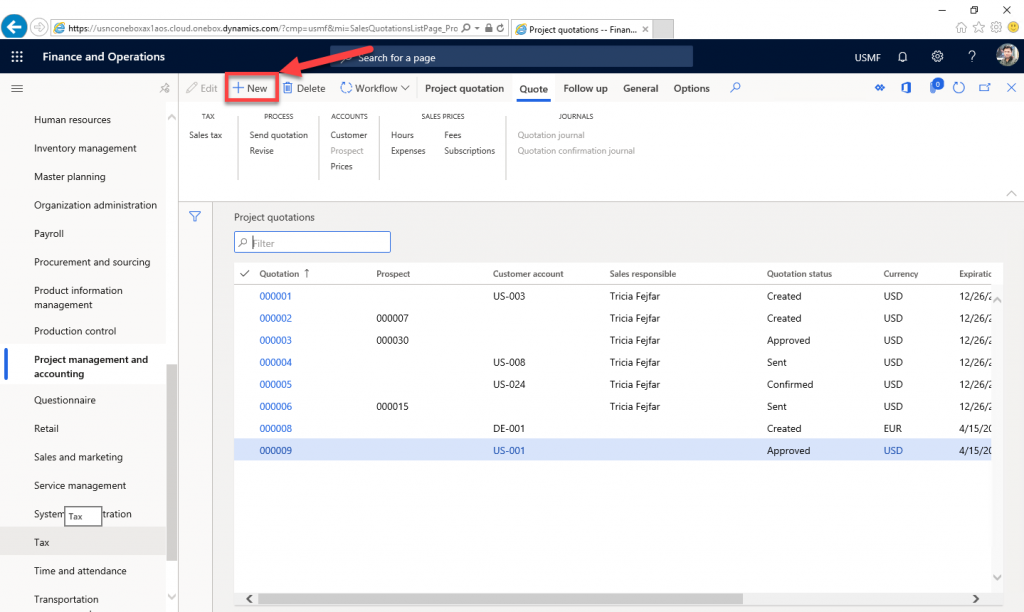
Task: Click the Help question mark icon
Action: coord(971,57)
